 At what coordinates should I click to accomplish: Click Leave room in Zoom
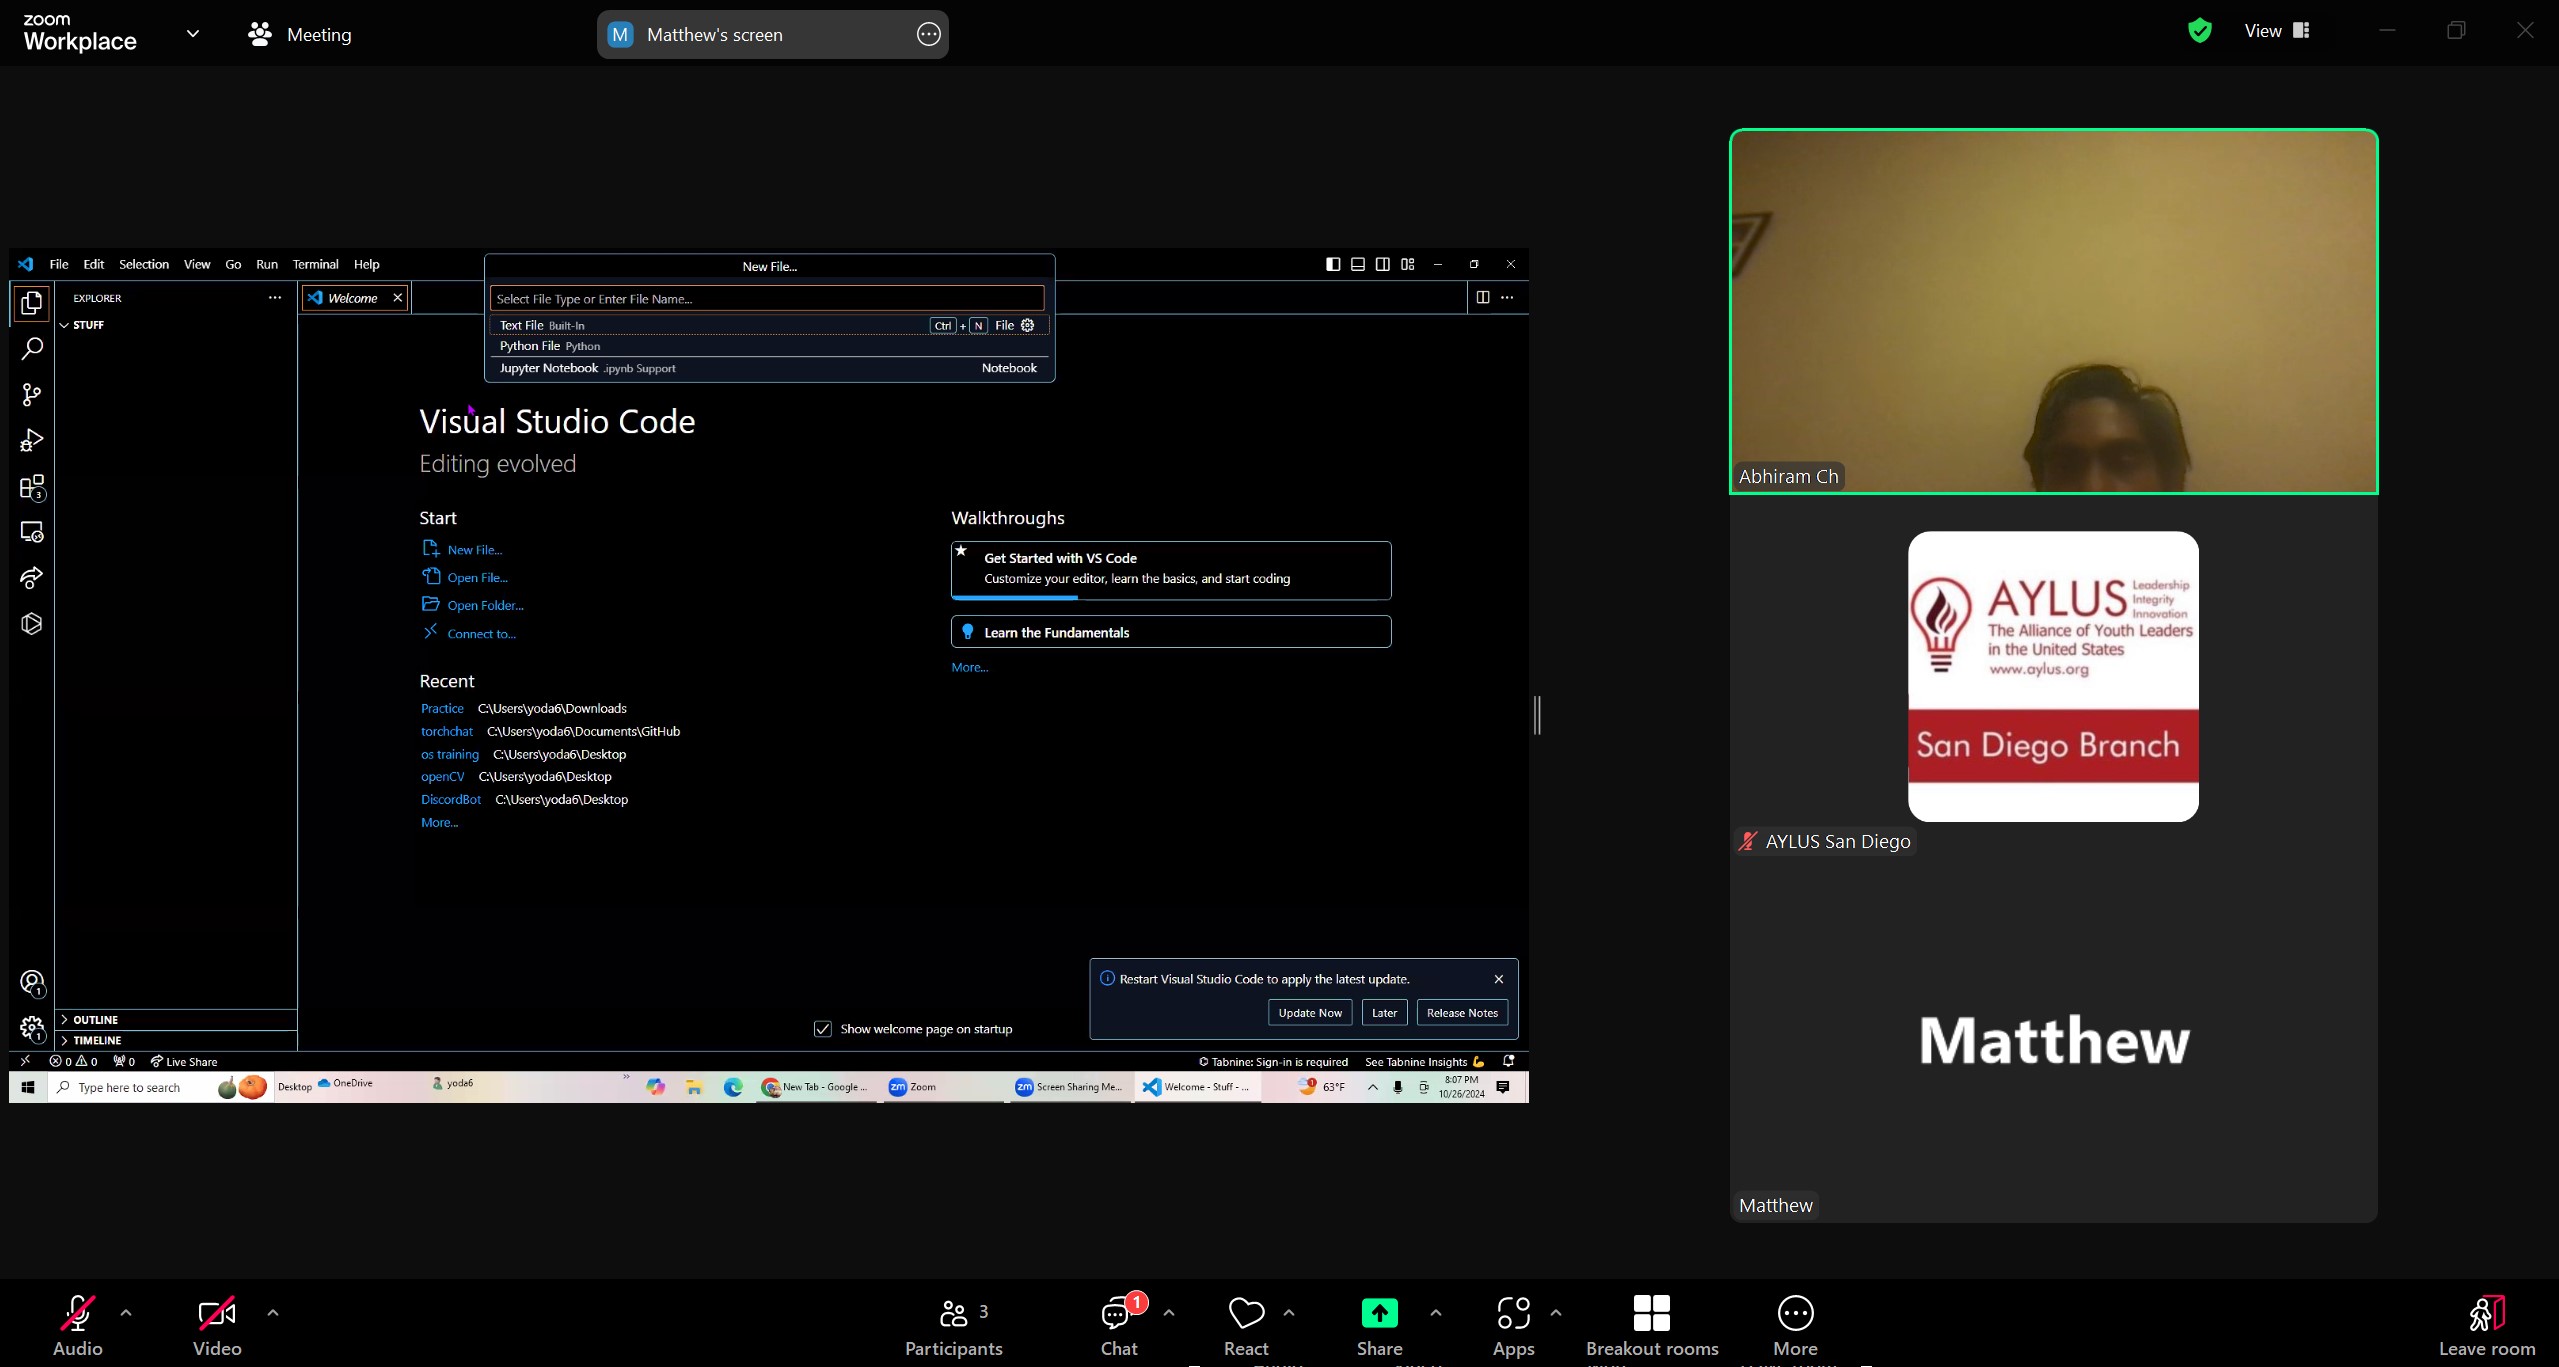tap(2486, 1325)
